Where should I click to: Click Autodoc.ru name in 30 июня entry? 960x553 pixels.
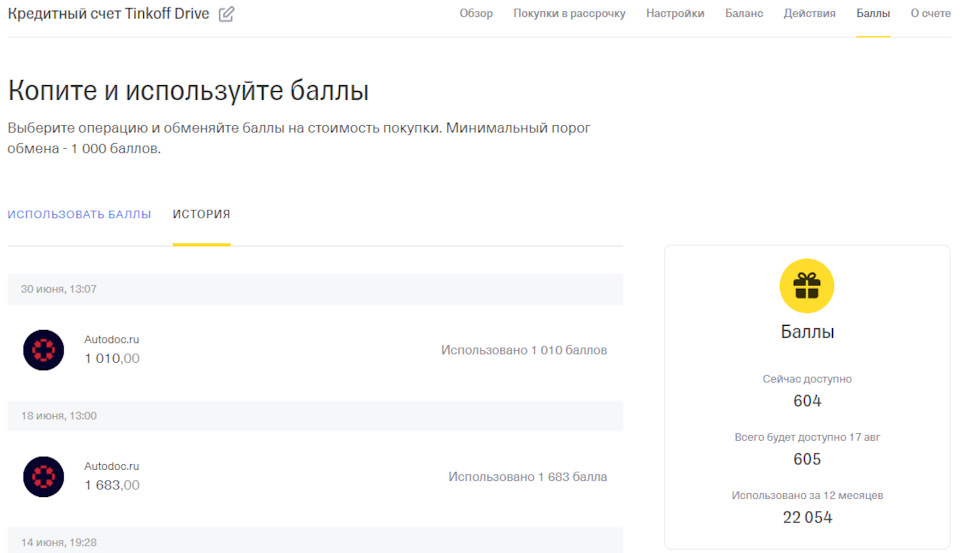111,339
